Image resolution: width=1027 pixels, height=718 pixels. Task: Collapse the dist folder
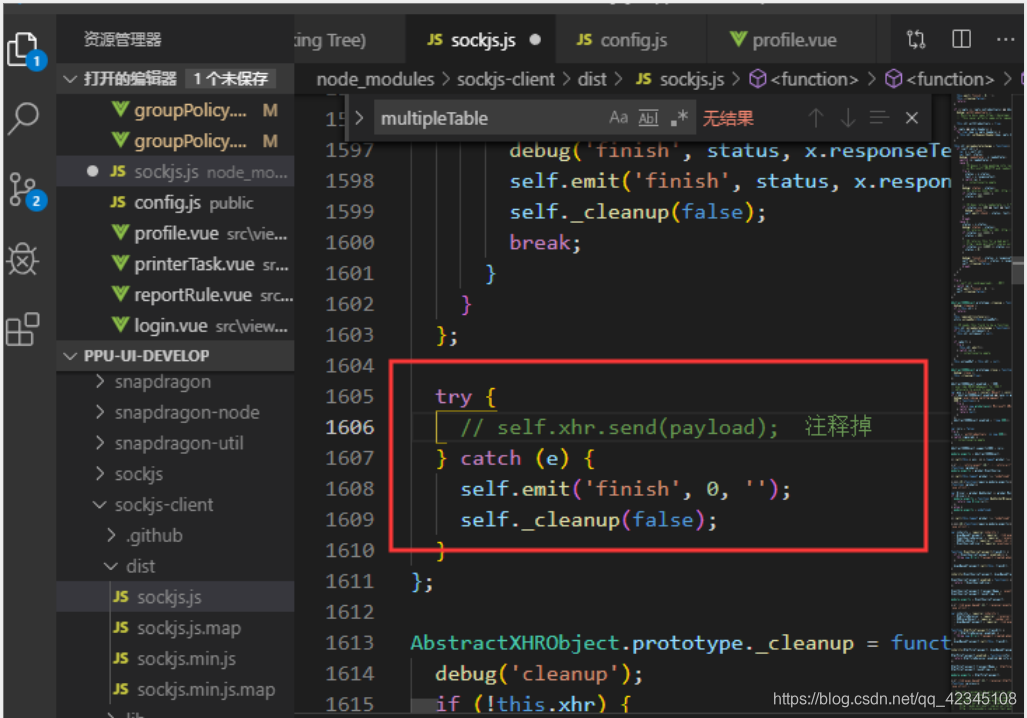coord(141,566)
